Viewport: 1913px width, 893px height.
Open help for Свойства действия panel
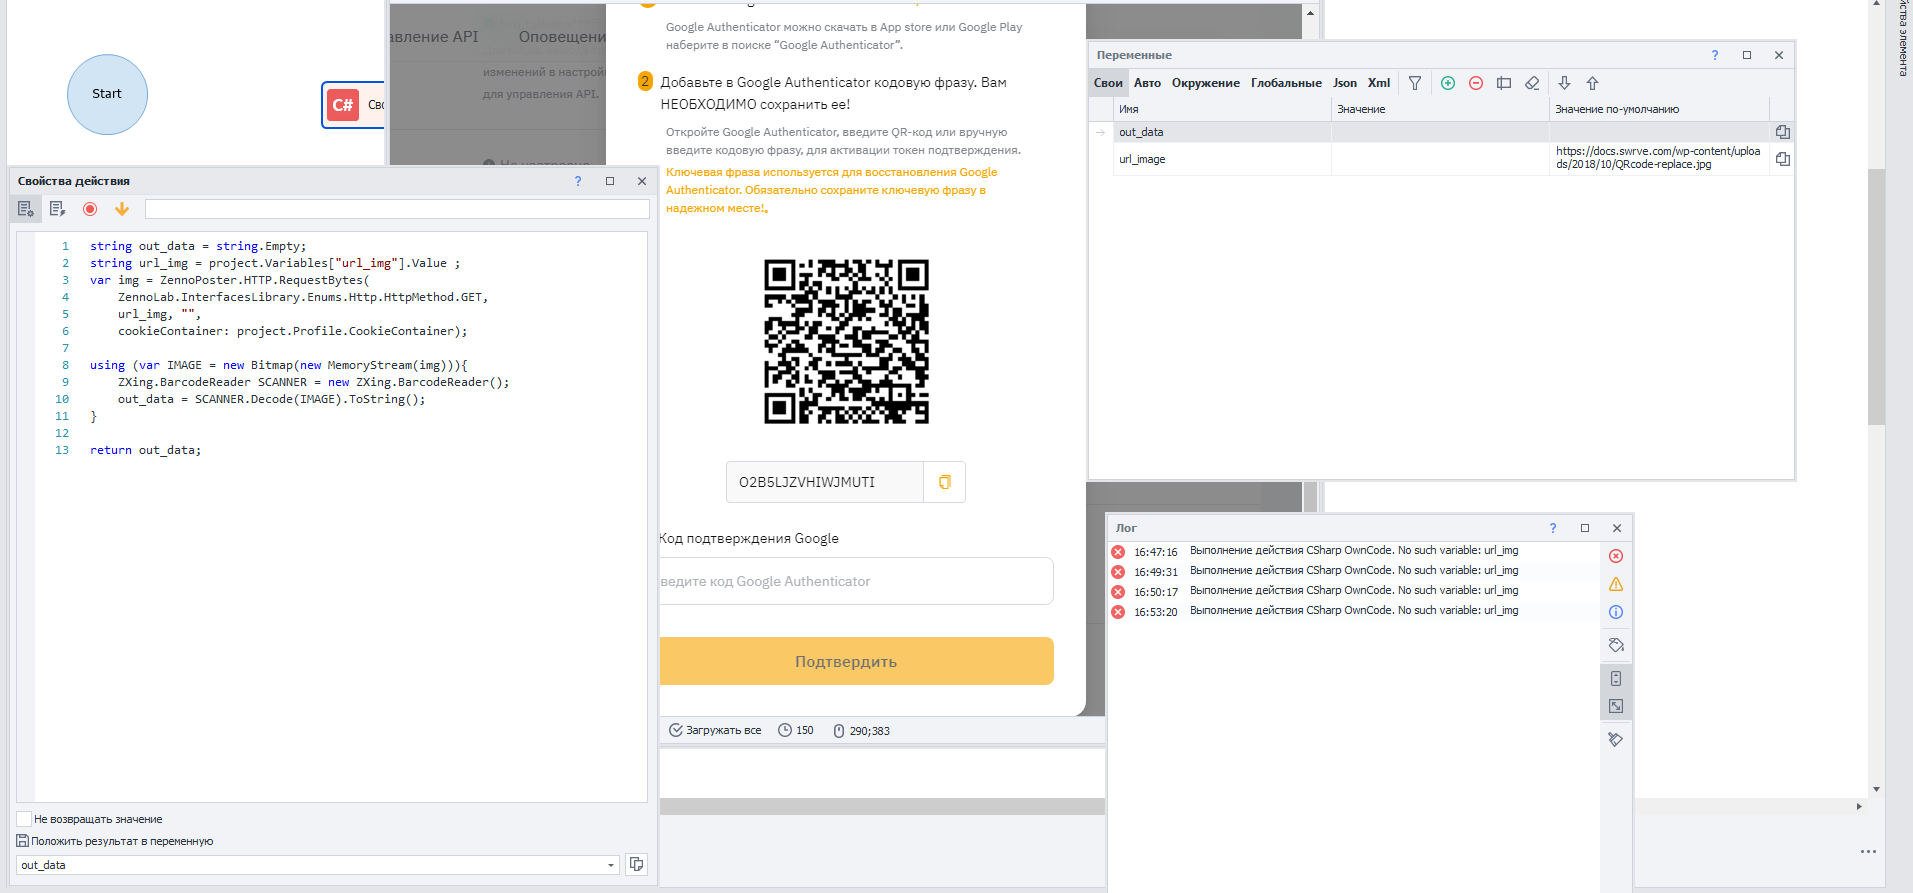(578, 181)
